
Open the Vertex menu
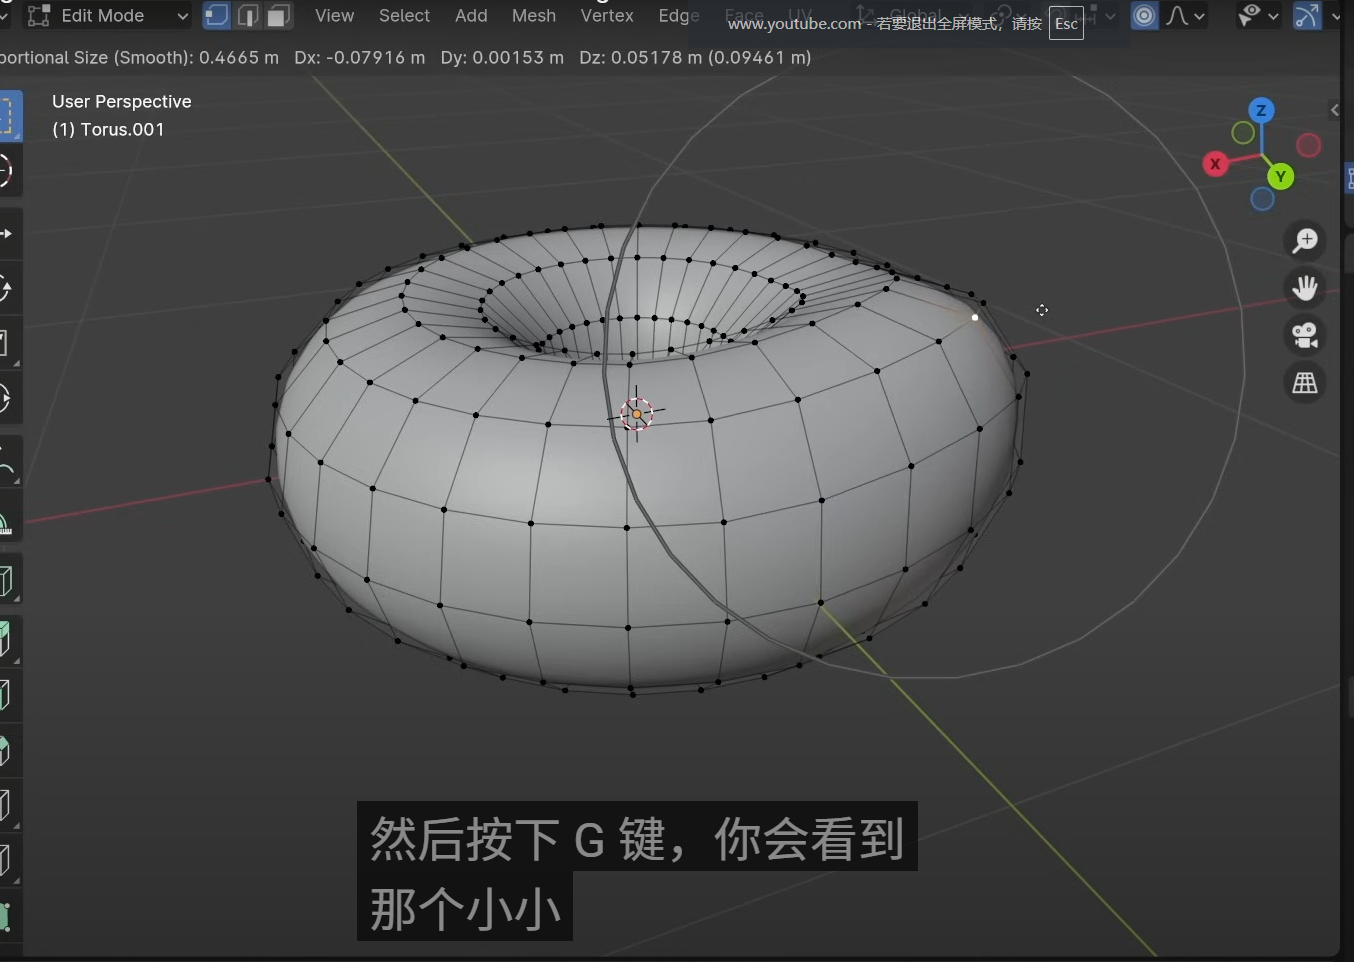click(x=607, y=15)
